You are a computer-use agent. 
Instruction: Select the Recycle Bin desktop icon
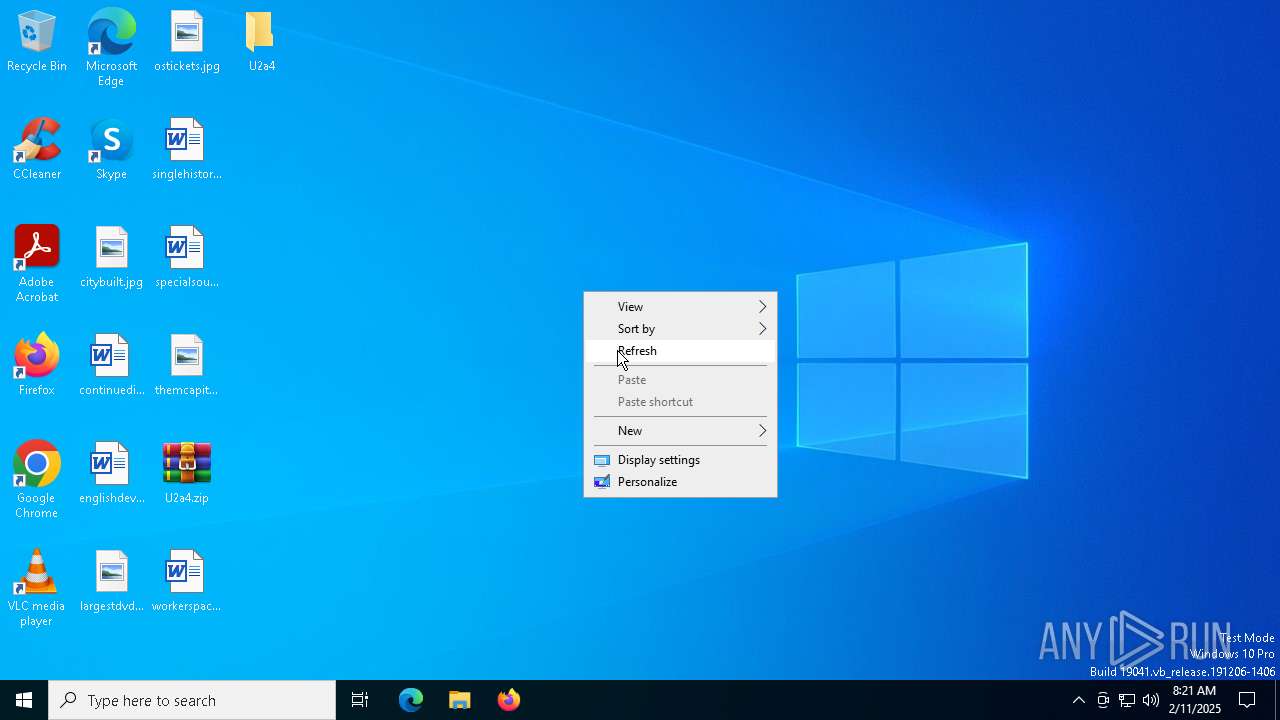click(37, 42)
